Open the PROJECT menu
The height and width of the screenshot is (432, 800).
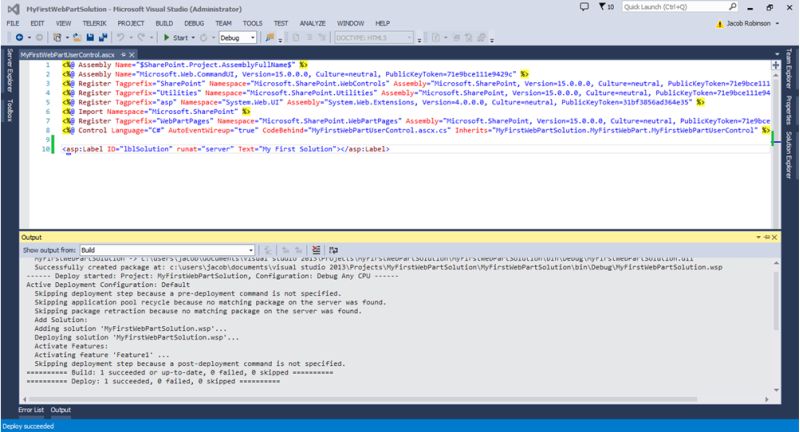point(131,23)
